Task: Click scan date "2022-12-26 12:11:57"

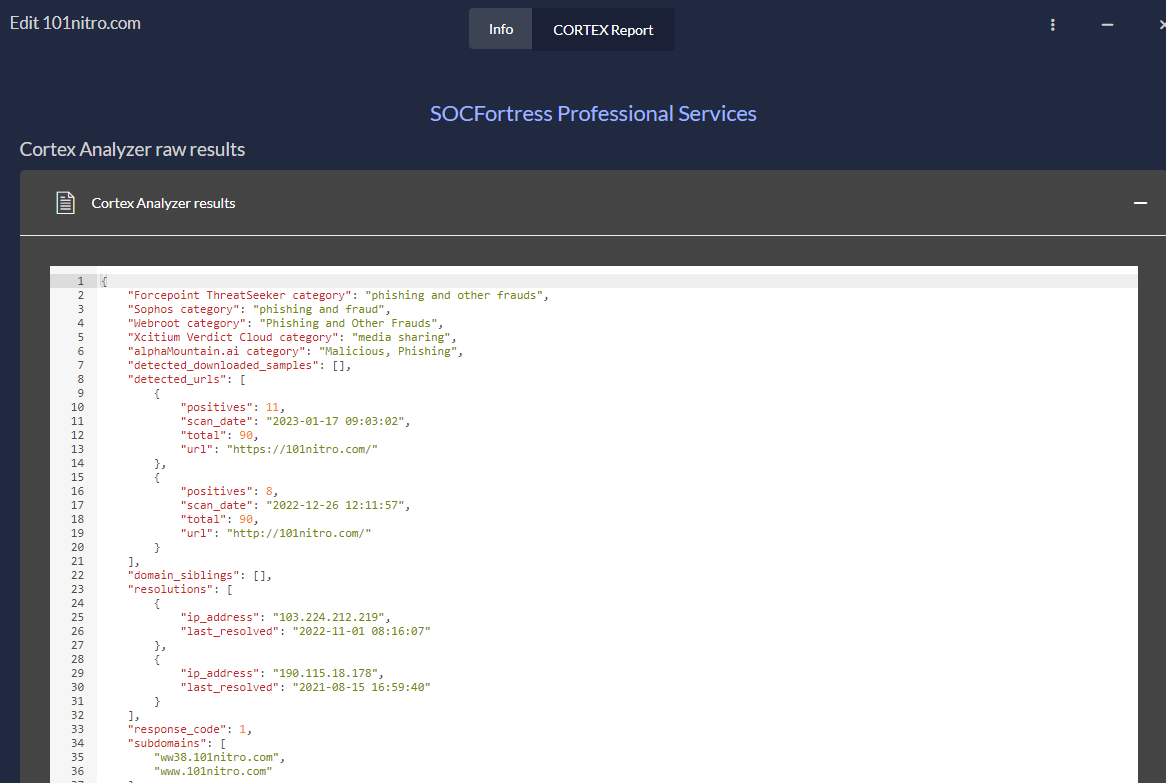Action: (335, 506)
